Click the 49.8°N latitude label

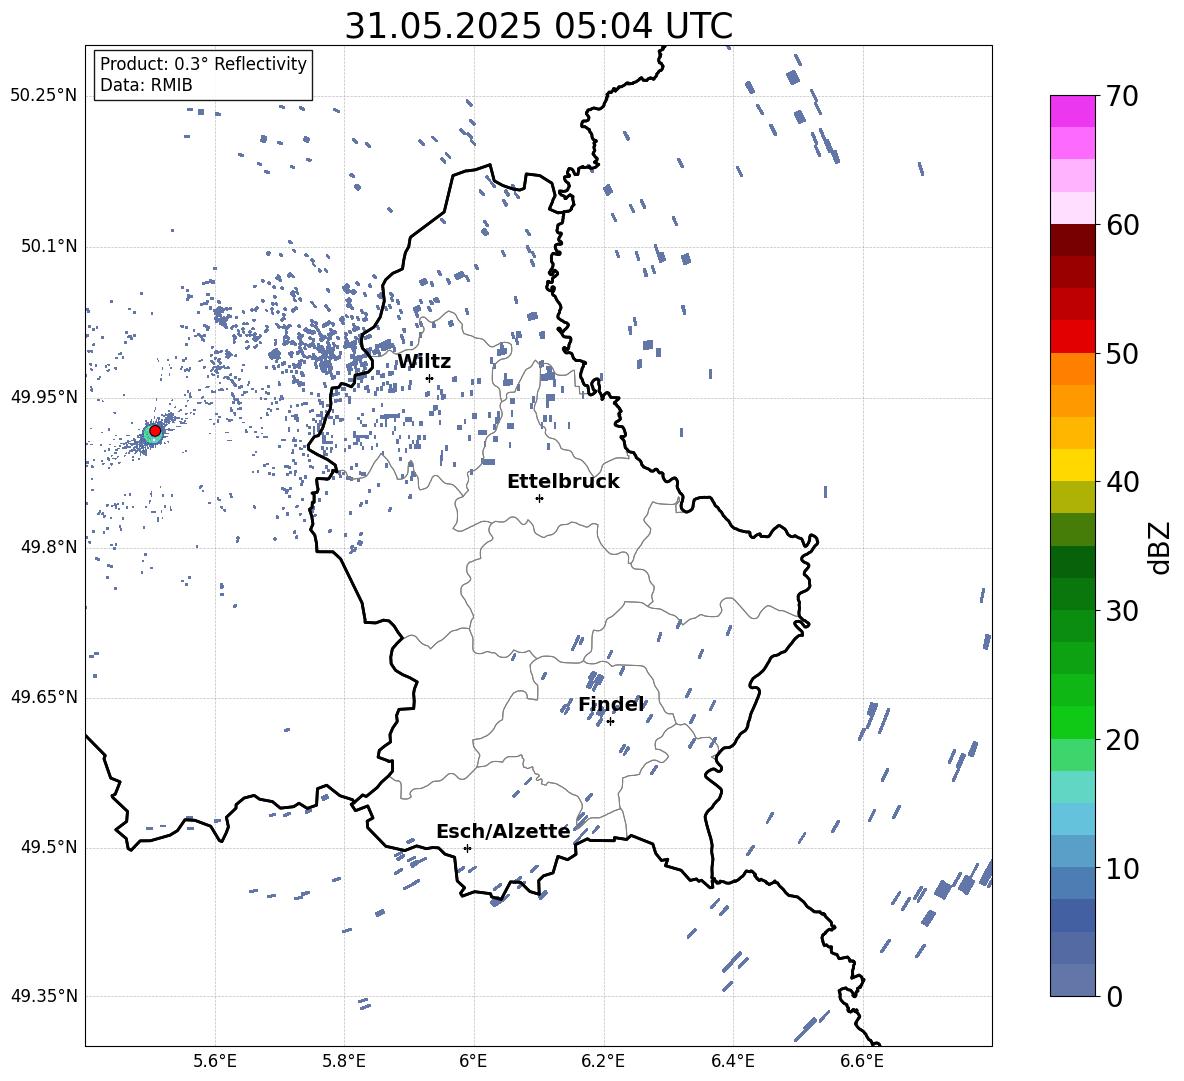(x=49, y=547)
